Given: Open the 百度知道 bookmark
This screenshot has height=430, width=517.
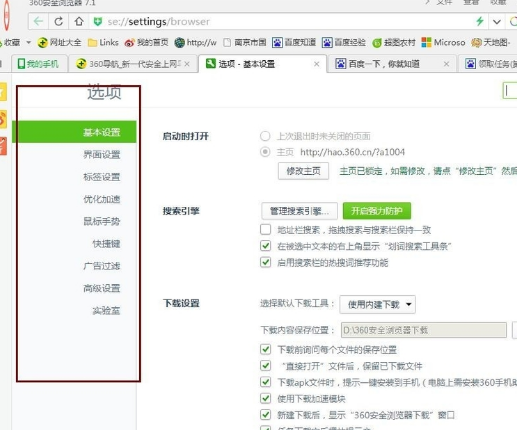Looking at the screenshot, I should (x=294, y=43).
